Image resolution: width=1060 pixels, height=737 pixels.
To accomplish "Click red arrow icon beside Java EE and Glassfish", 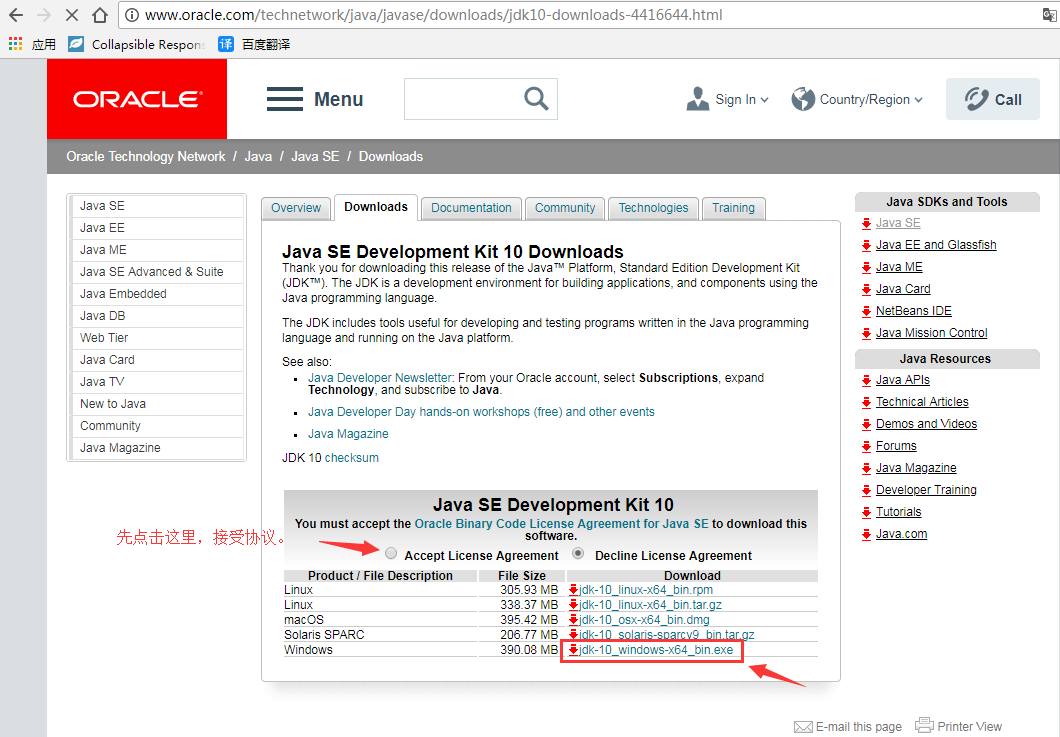I will pos(866,245).
